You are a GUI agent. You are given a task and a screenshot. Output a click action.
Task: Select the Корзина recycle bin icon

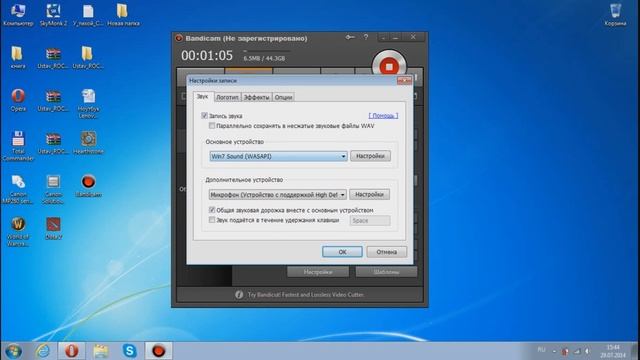click(x=616, y=15)
